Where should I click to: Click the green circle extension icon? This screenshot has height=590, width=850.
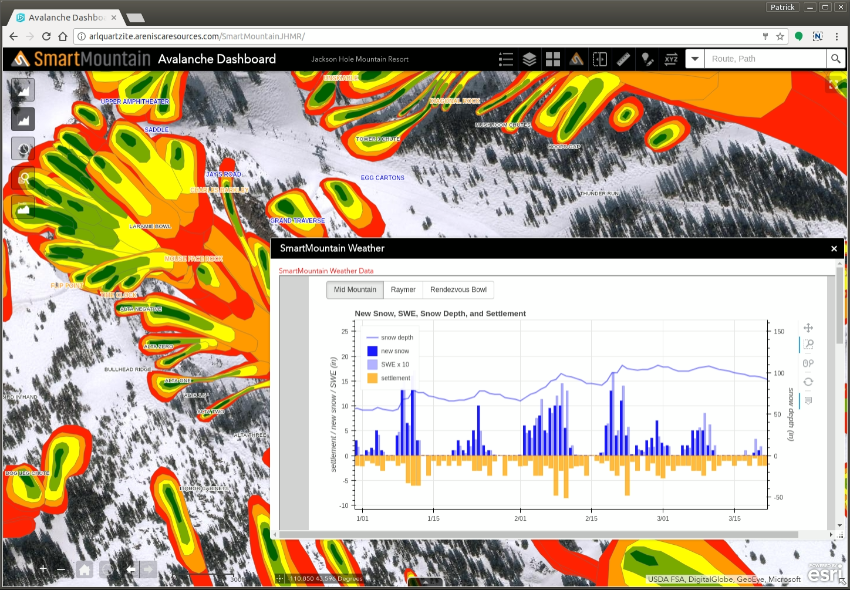coord(799,36)
